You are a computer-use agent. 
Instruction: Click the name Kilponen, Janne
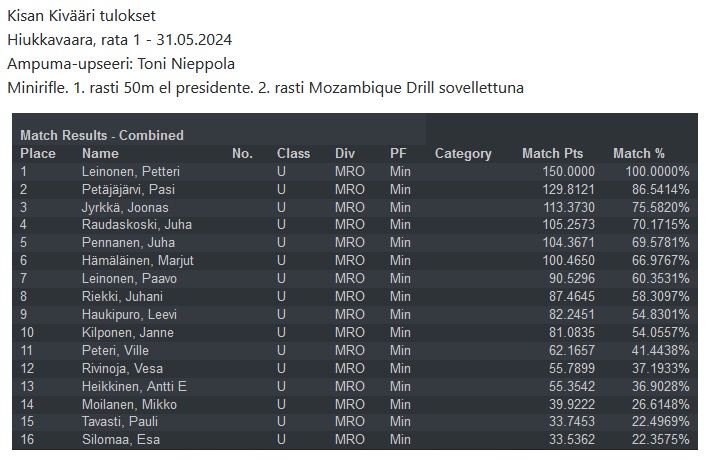tap(128, 332)
